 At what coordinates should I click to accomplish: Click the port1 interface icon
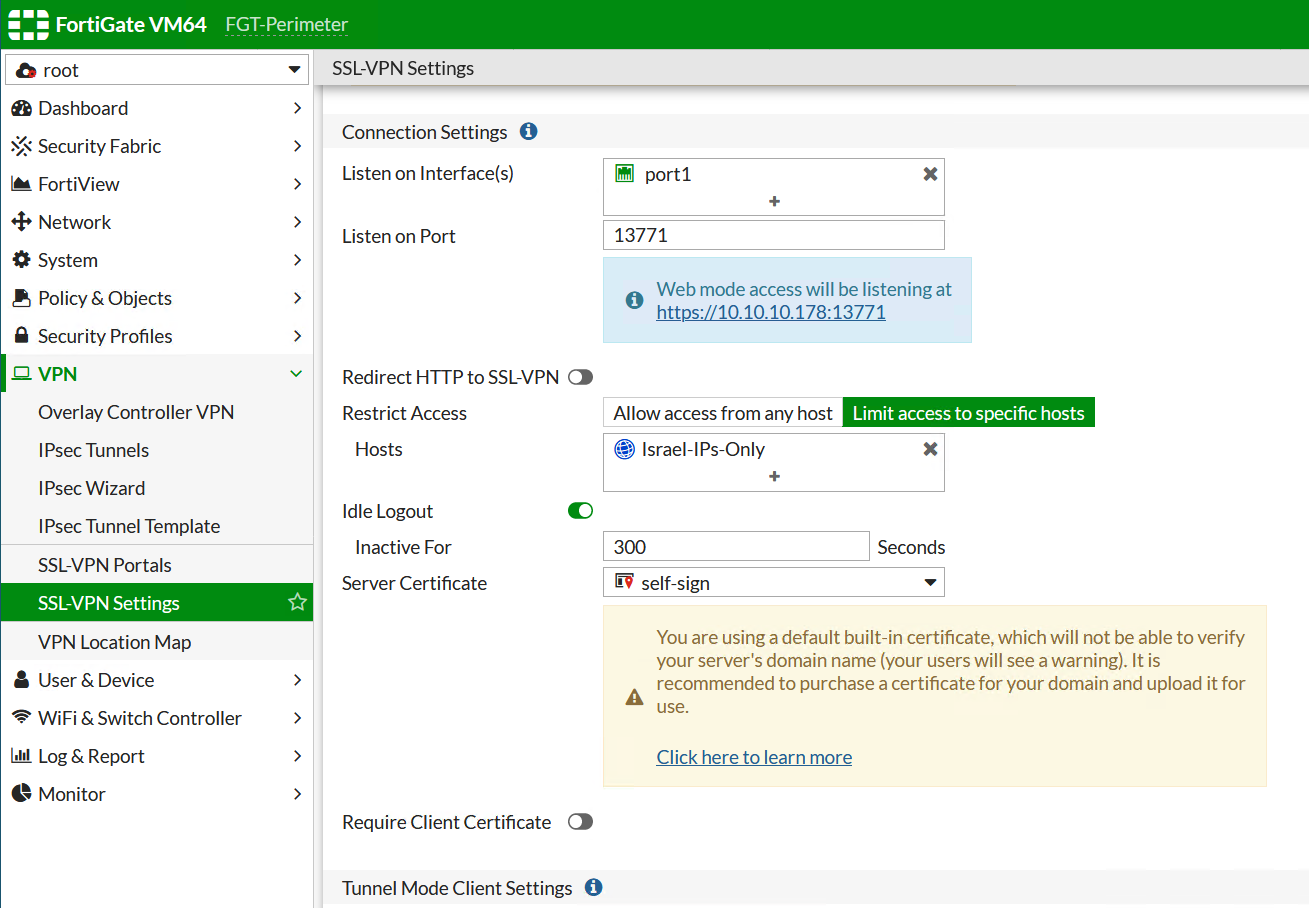point(625,174)
